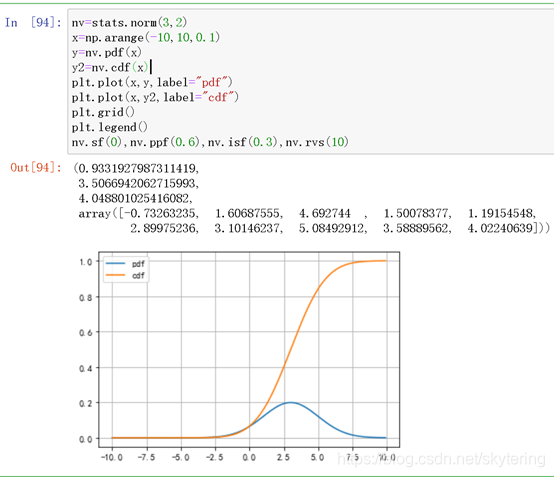Click array value 4.02240639
Viewport: 554px width, 477px height.
coord(500,228)
